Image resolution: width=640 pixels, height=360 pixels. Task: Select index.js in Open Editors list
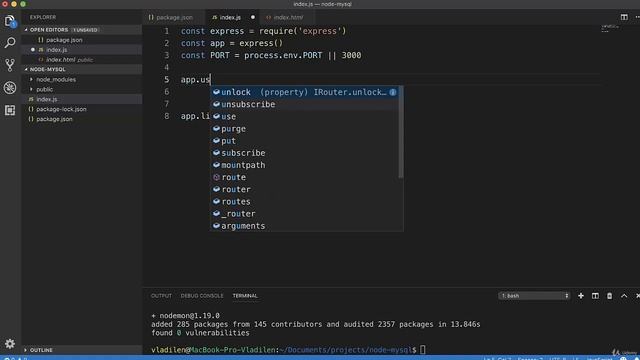pyautogui.click(x=82, y=50)
